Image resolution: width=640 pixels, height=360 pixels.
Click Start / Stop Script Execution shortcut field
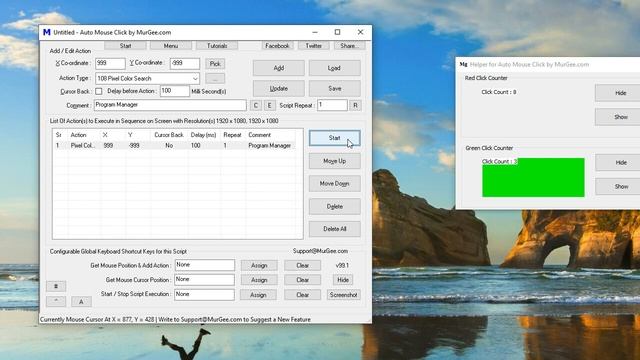(204, 295)
